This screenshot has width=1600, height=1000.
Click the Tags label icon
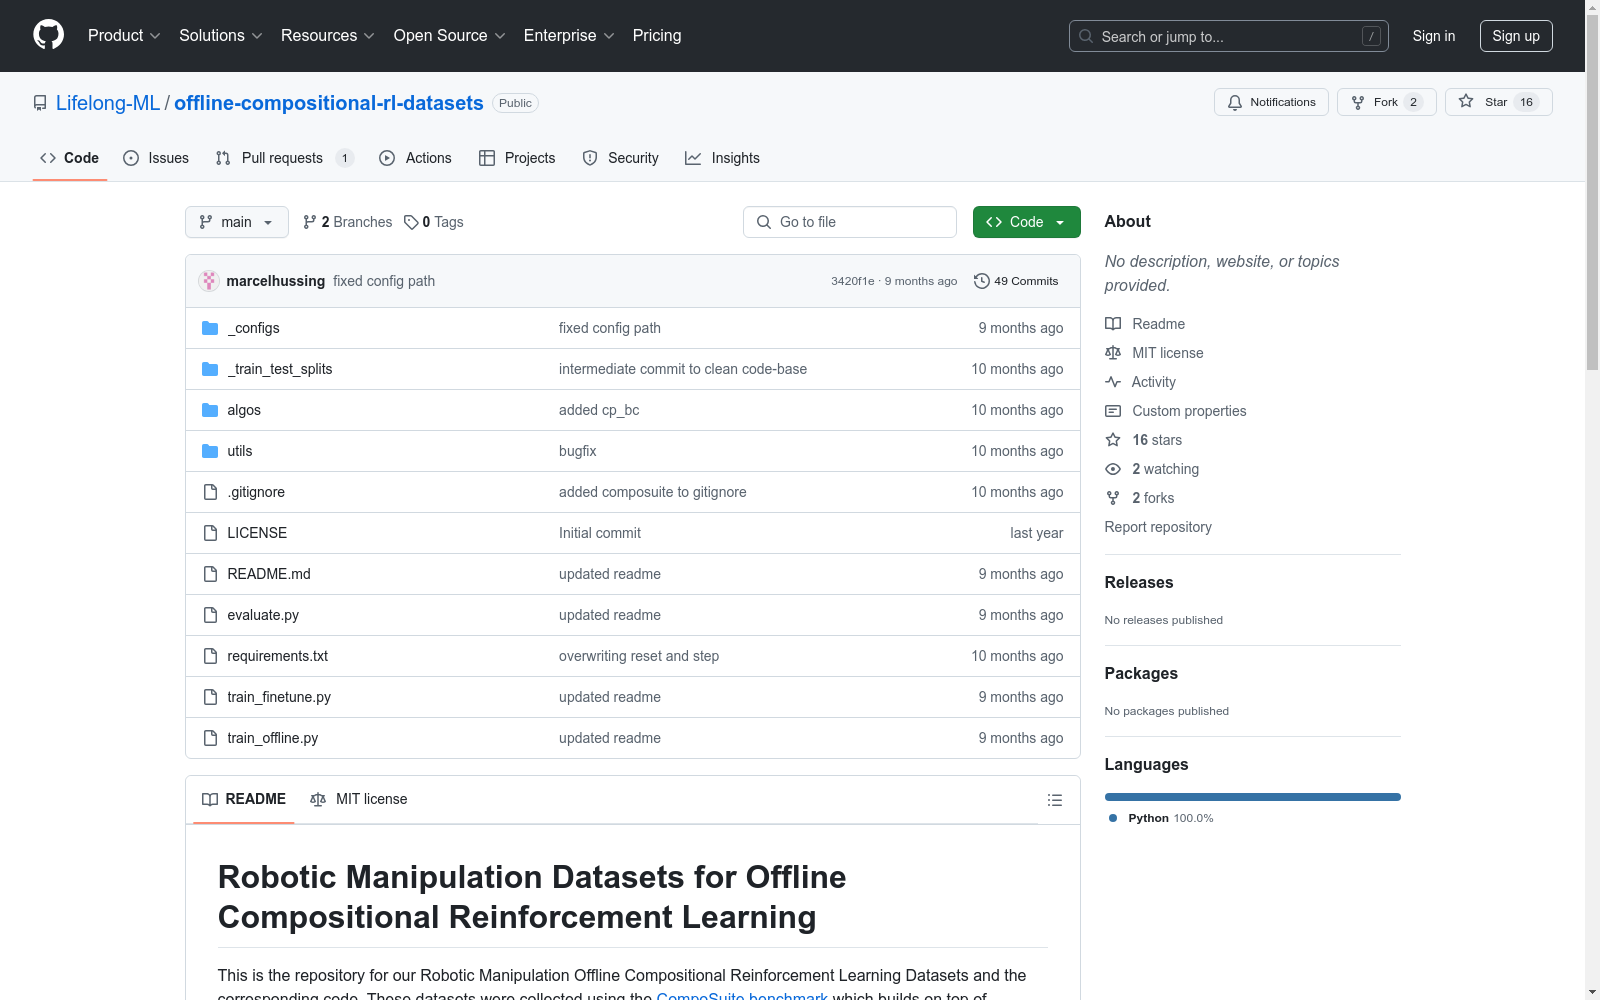(x=411, y=222)
